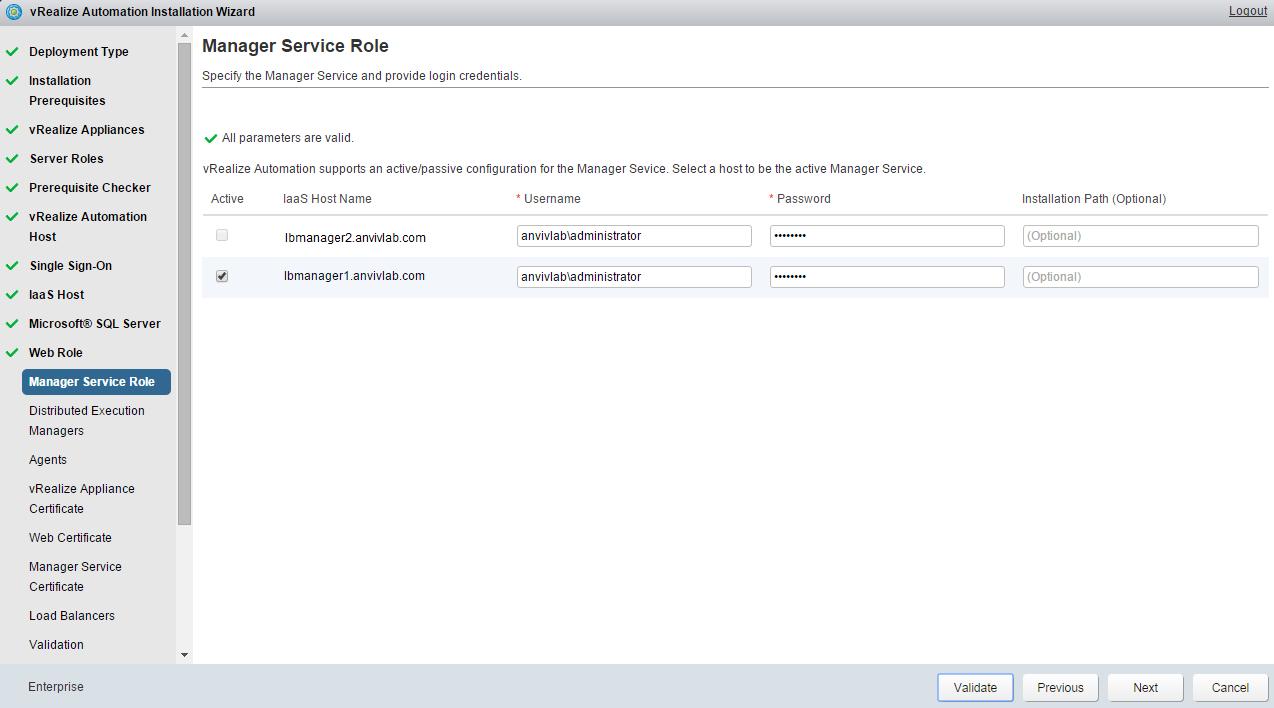Click the lbmanager2.anvivlab.com host name

(355, 238)
